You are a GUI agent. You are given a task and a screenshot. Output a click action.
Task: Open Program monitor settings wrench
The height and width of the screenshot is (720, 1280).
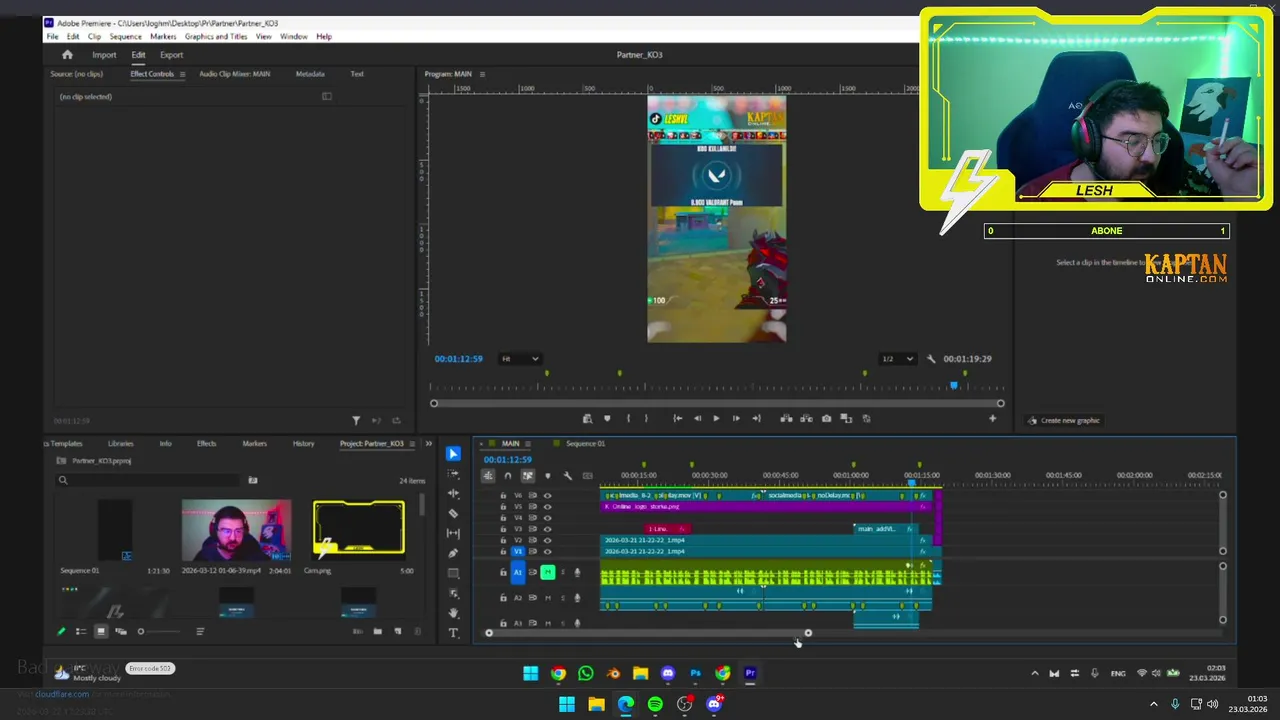(931, 359)
